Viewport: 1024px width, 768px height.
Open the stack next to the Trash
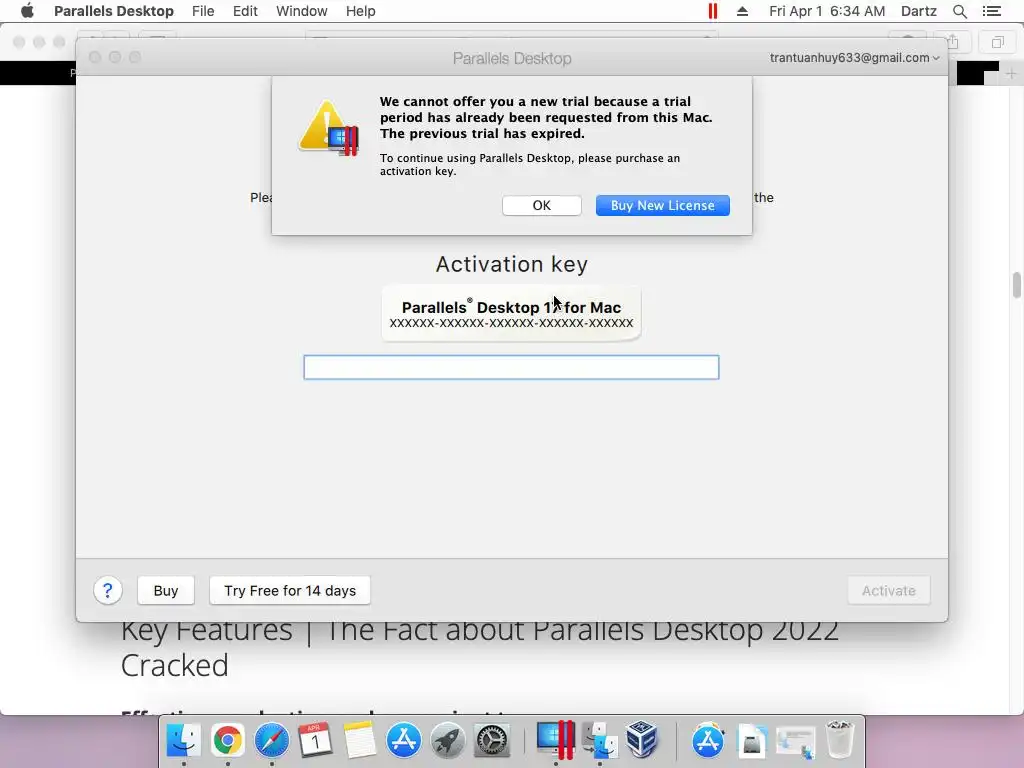[795, 741]
